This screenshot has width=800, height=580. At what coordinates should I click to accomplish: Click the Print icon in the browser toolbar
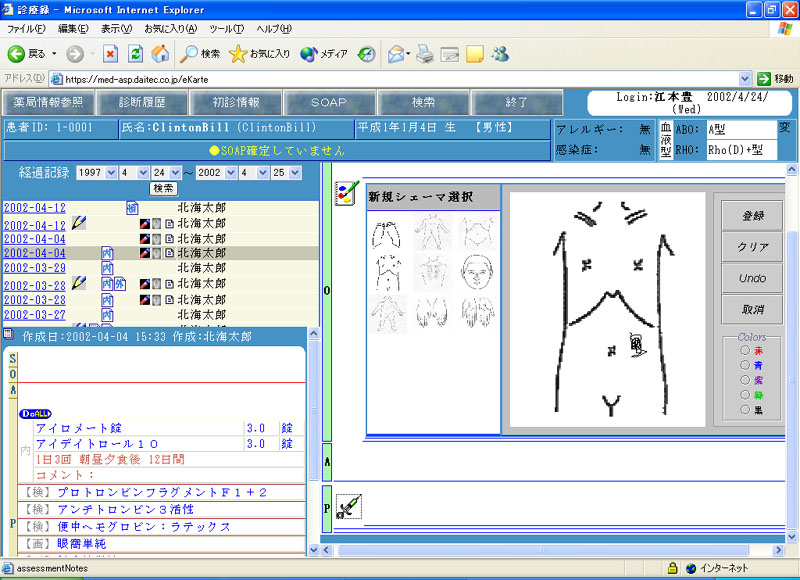point(424,53)
